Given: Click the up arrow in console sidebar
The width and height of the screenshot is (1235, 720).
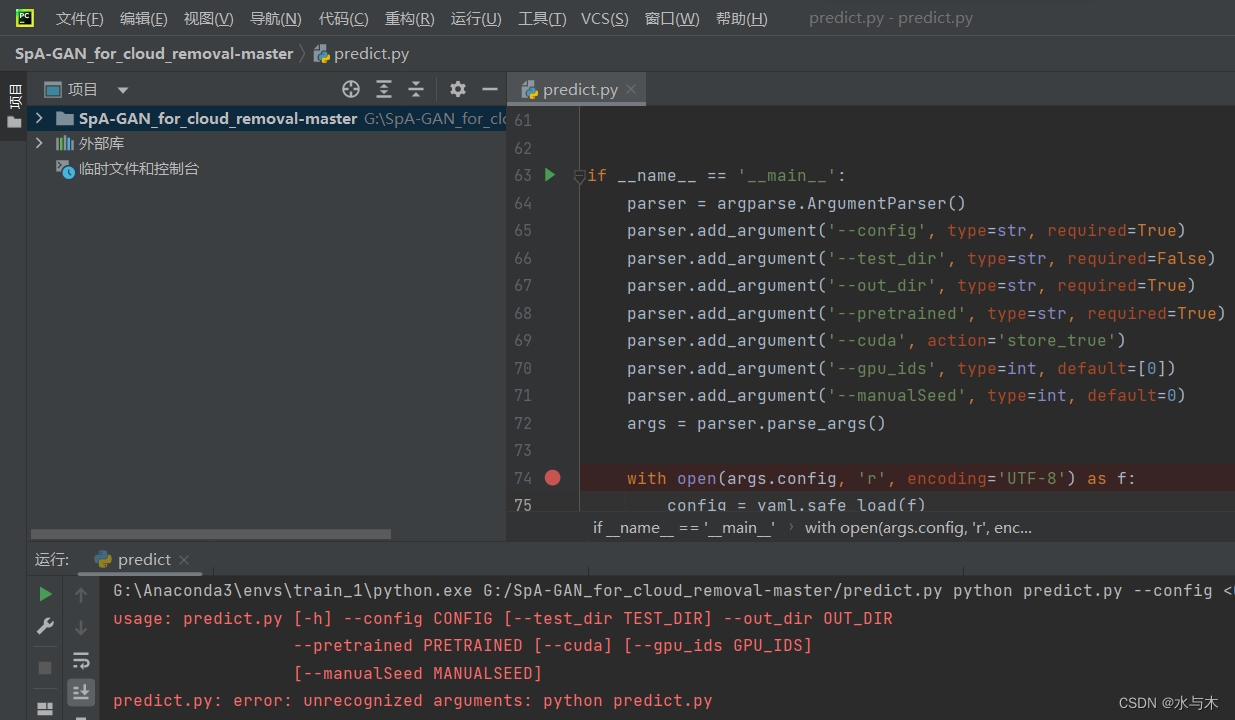Looking at the screenshot, I should click(x=81, y=593).
